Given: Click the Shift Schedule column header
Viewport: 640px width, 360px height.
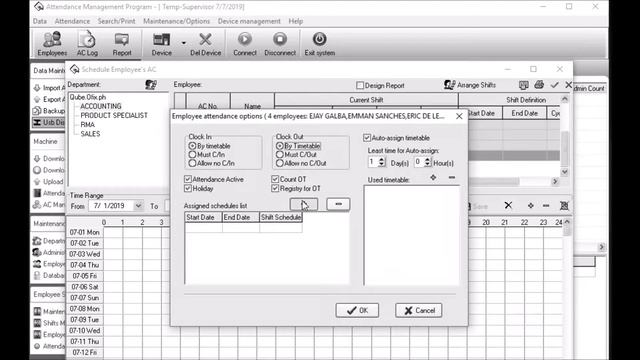Looking at the screenshot, I should pos(281,217).
